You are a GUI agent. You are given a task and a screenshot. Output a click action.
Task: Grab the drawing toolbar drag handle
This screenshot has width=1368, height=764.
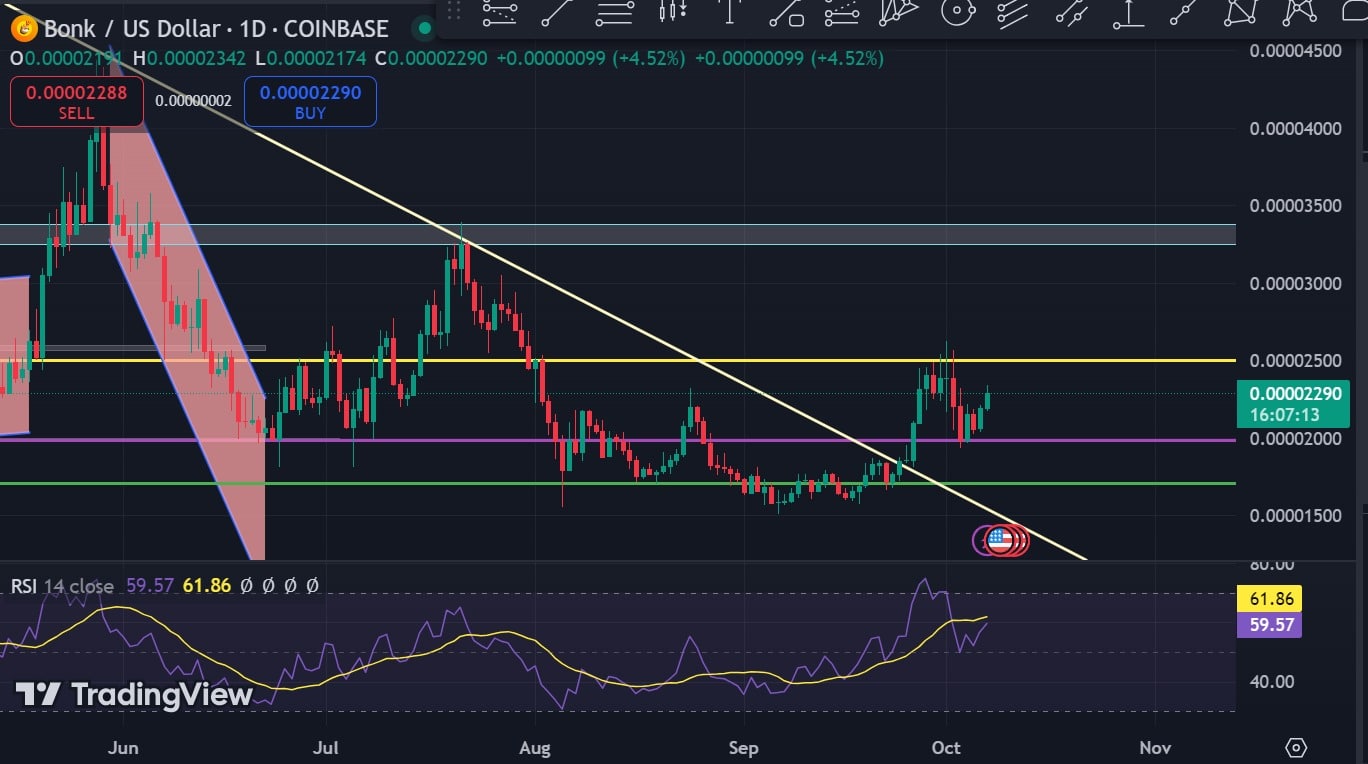point(455,12)
